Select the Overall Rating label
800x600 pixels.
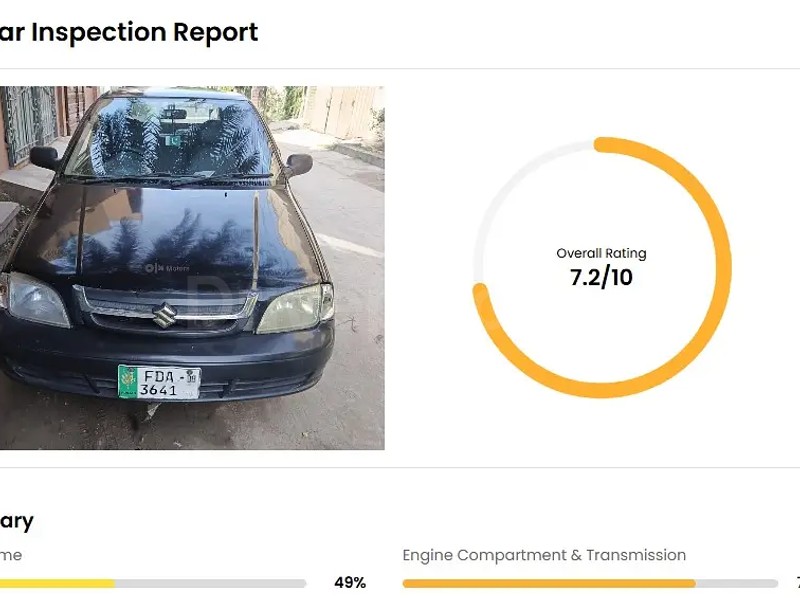[x=601, y=253]
